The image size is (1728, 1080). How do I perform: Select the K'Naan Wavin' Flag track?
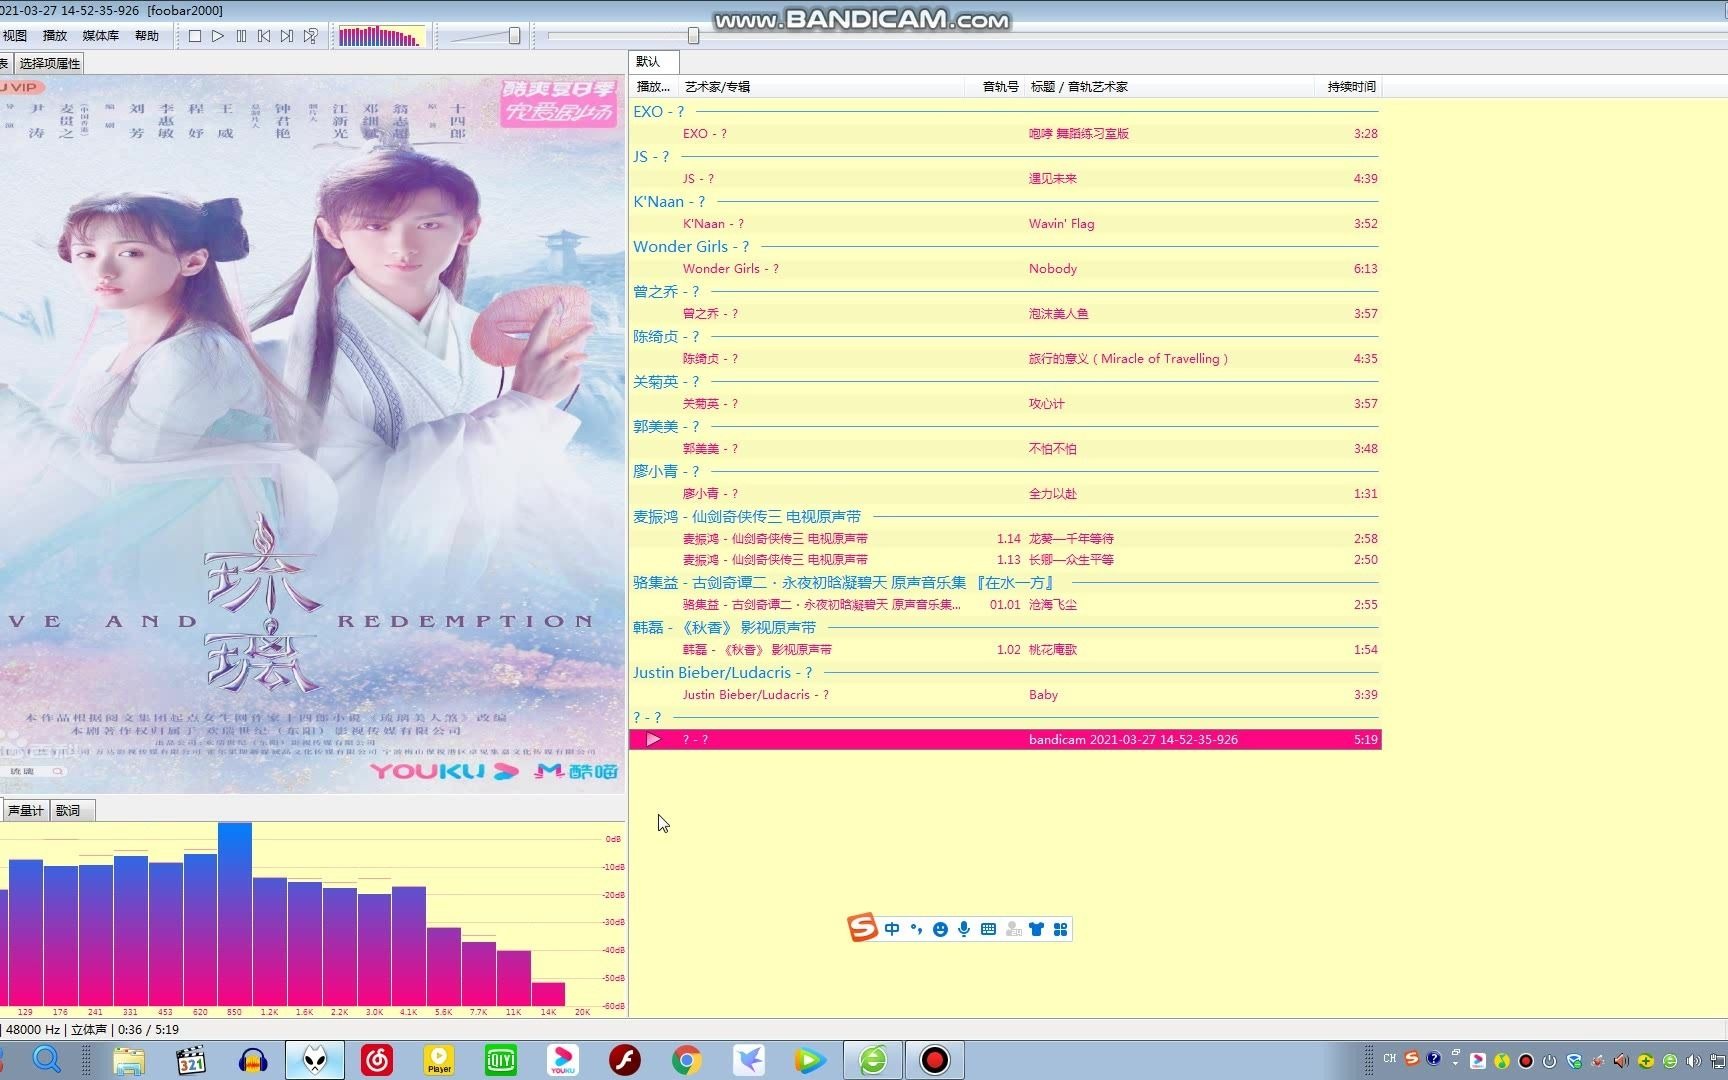click(1005, 224)
